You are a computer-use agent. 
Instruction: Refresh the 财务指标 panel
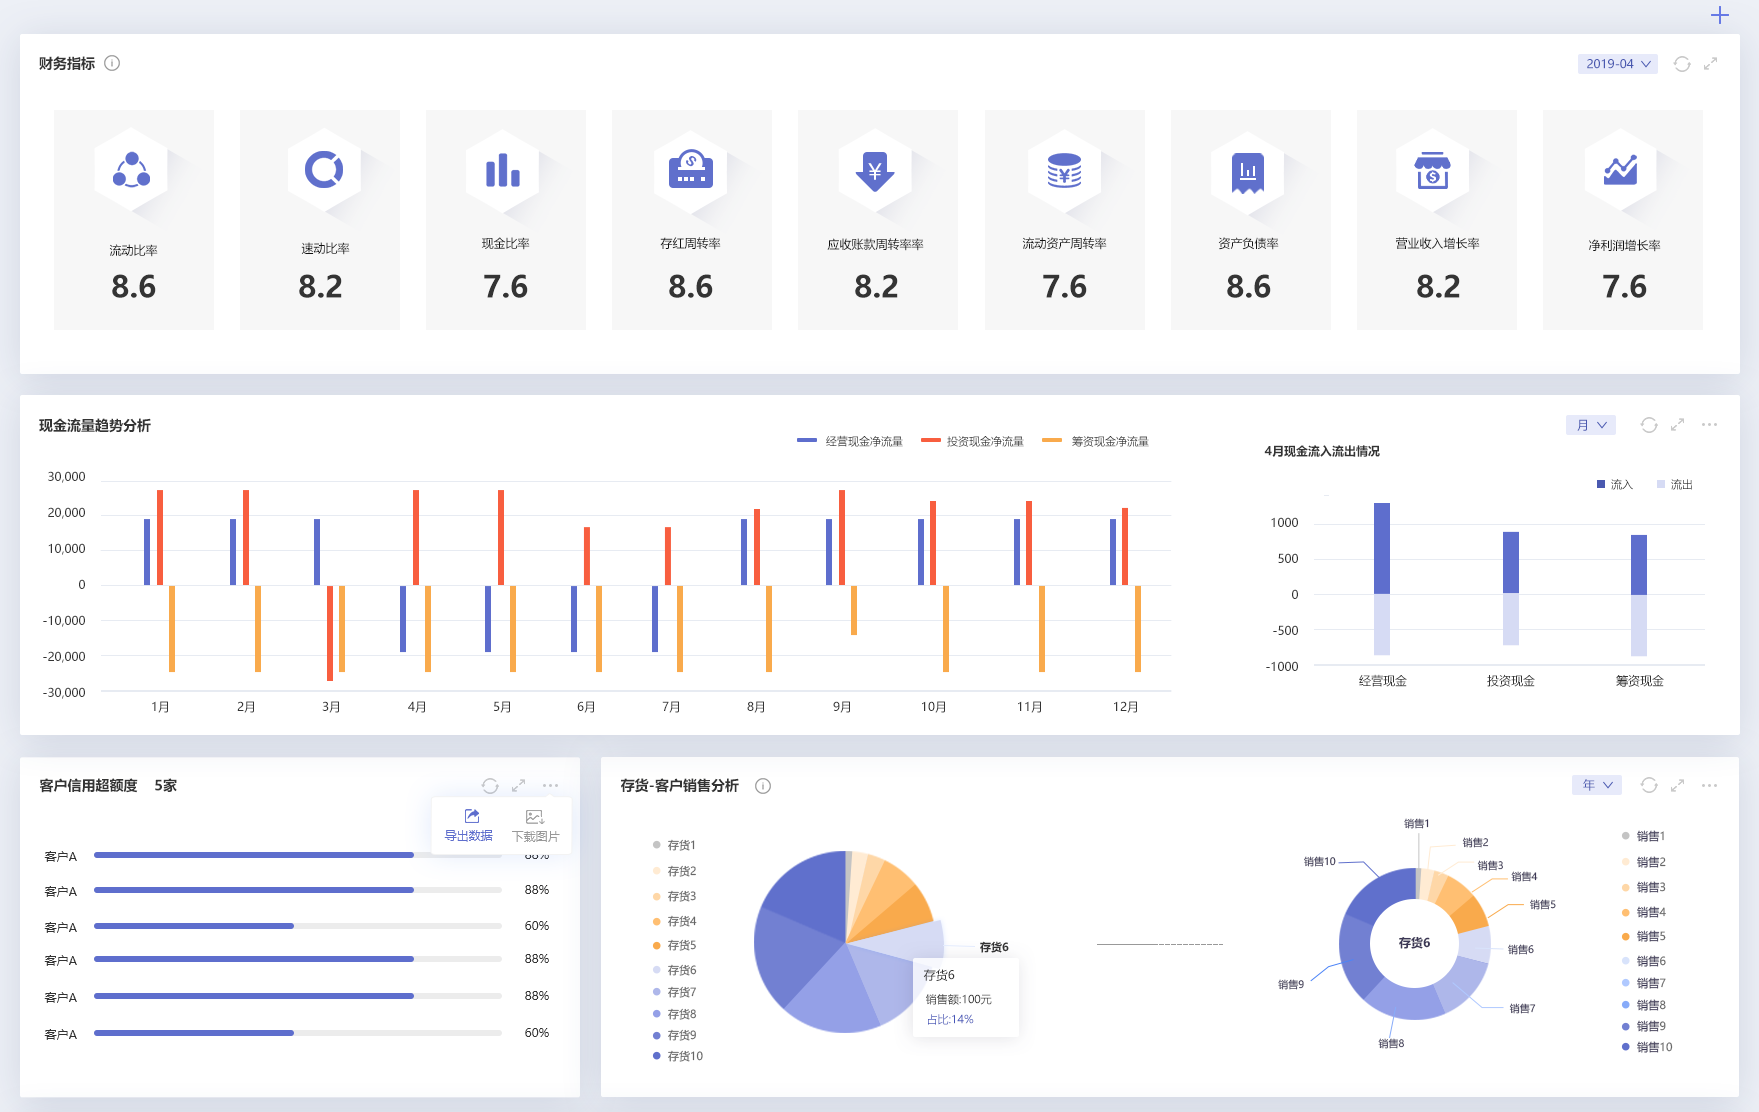(1682, 64)
